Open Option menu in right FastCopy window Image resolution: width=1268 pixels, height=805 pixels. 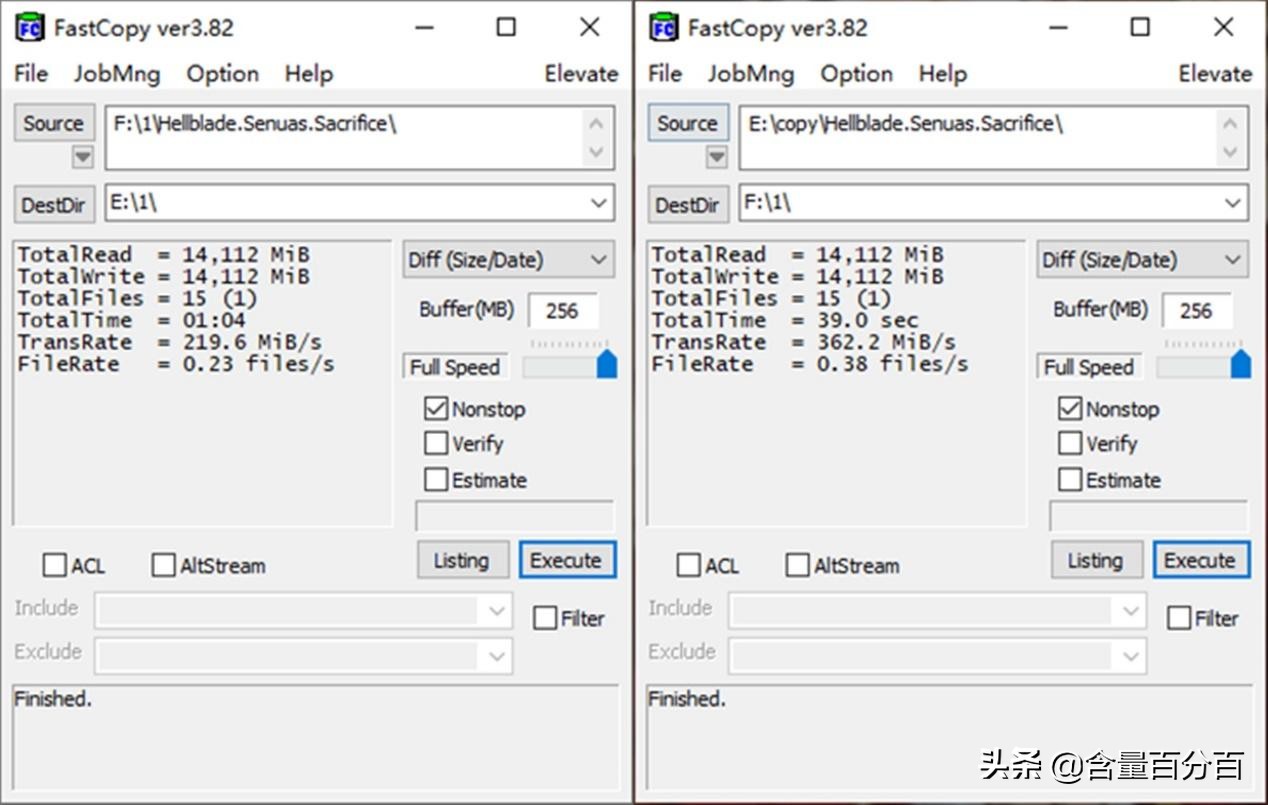pyautogui.click(x=857, y=73)
